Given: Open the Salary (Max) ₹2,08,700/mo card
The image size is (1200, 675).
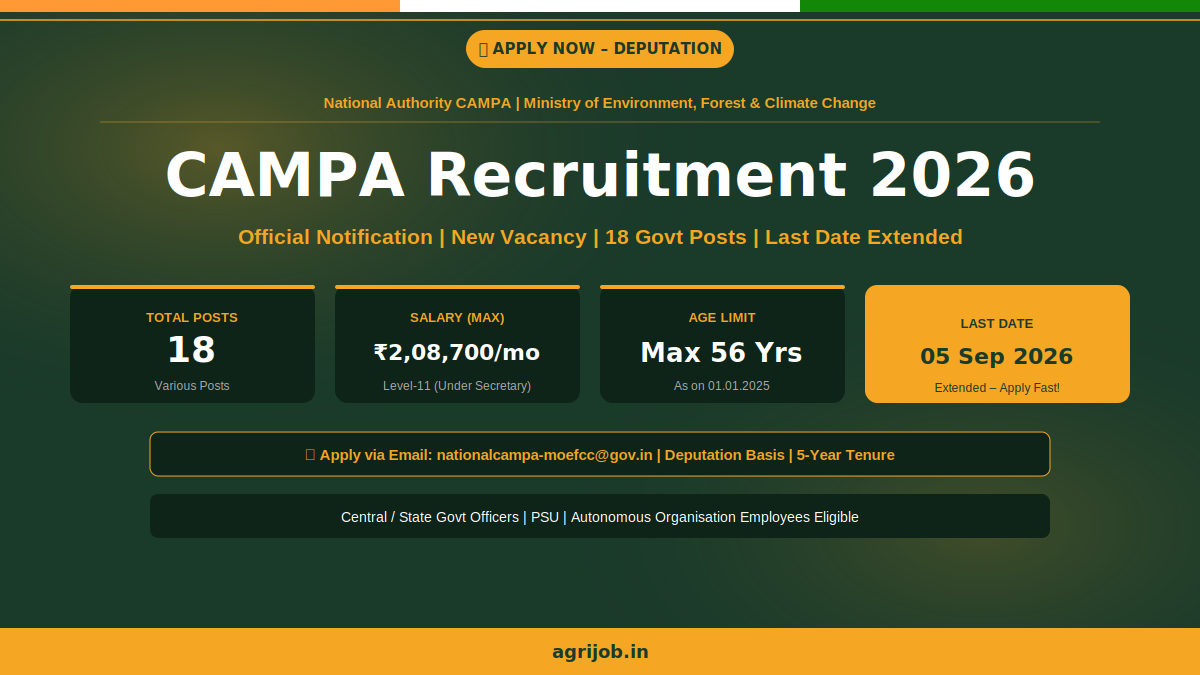Looking at the screenshot, I should pyautogui.click(x=457, y=344).
